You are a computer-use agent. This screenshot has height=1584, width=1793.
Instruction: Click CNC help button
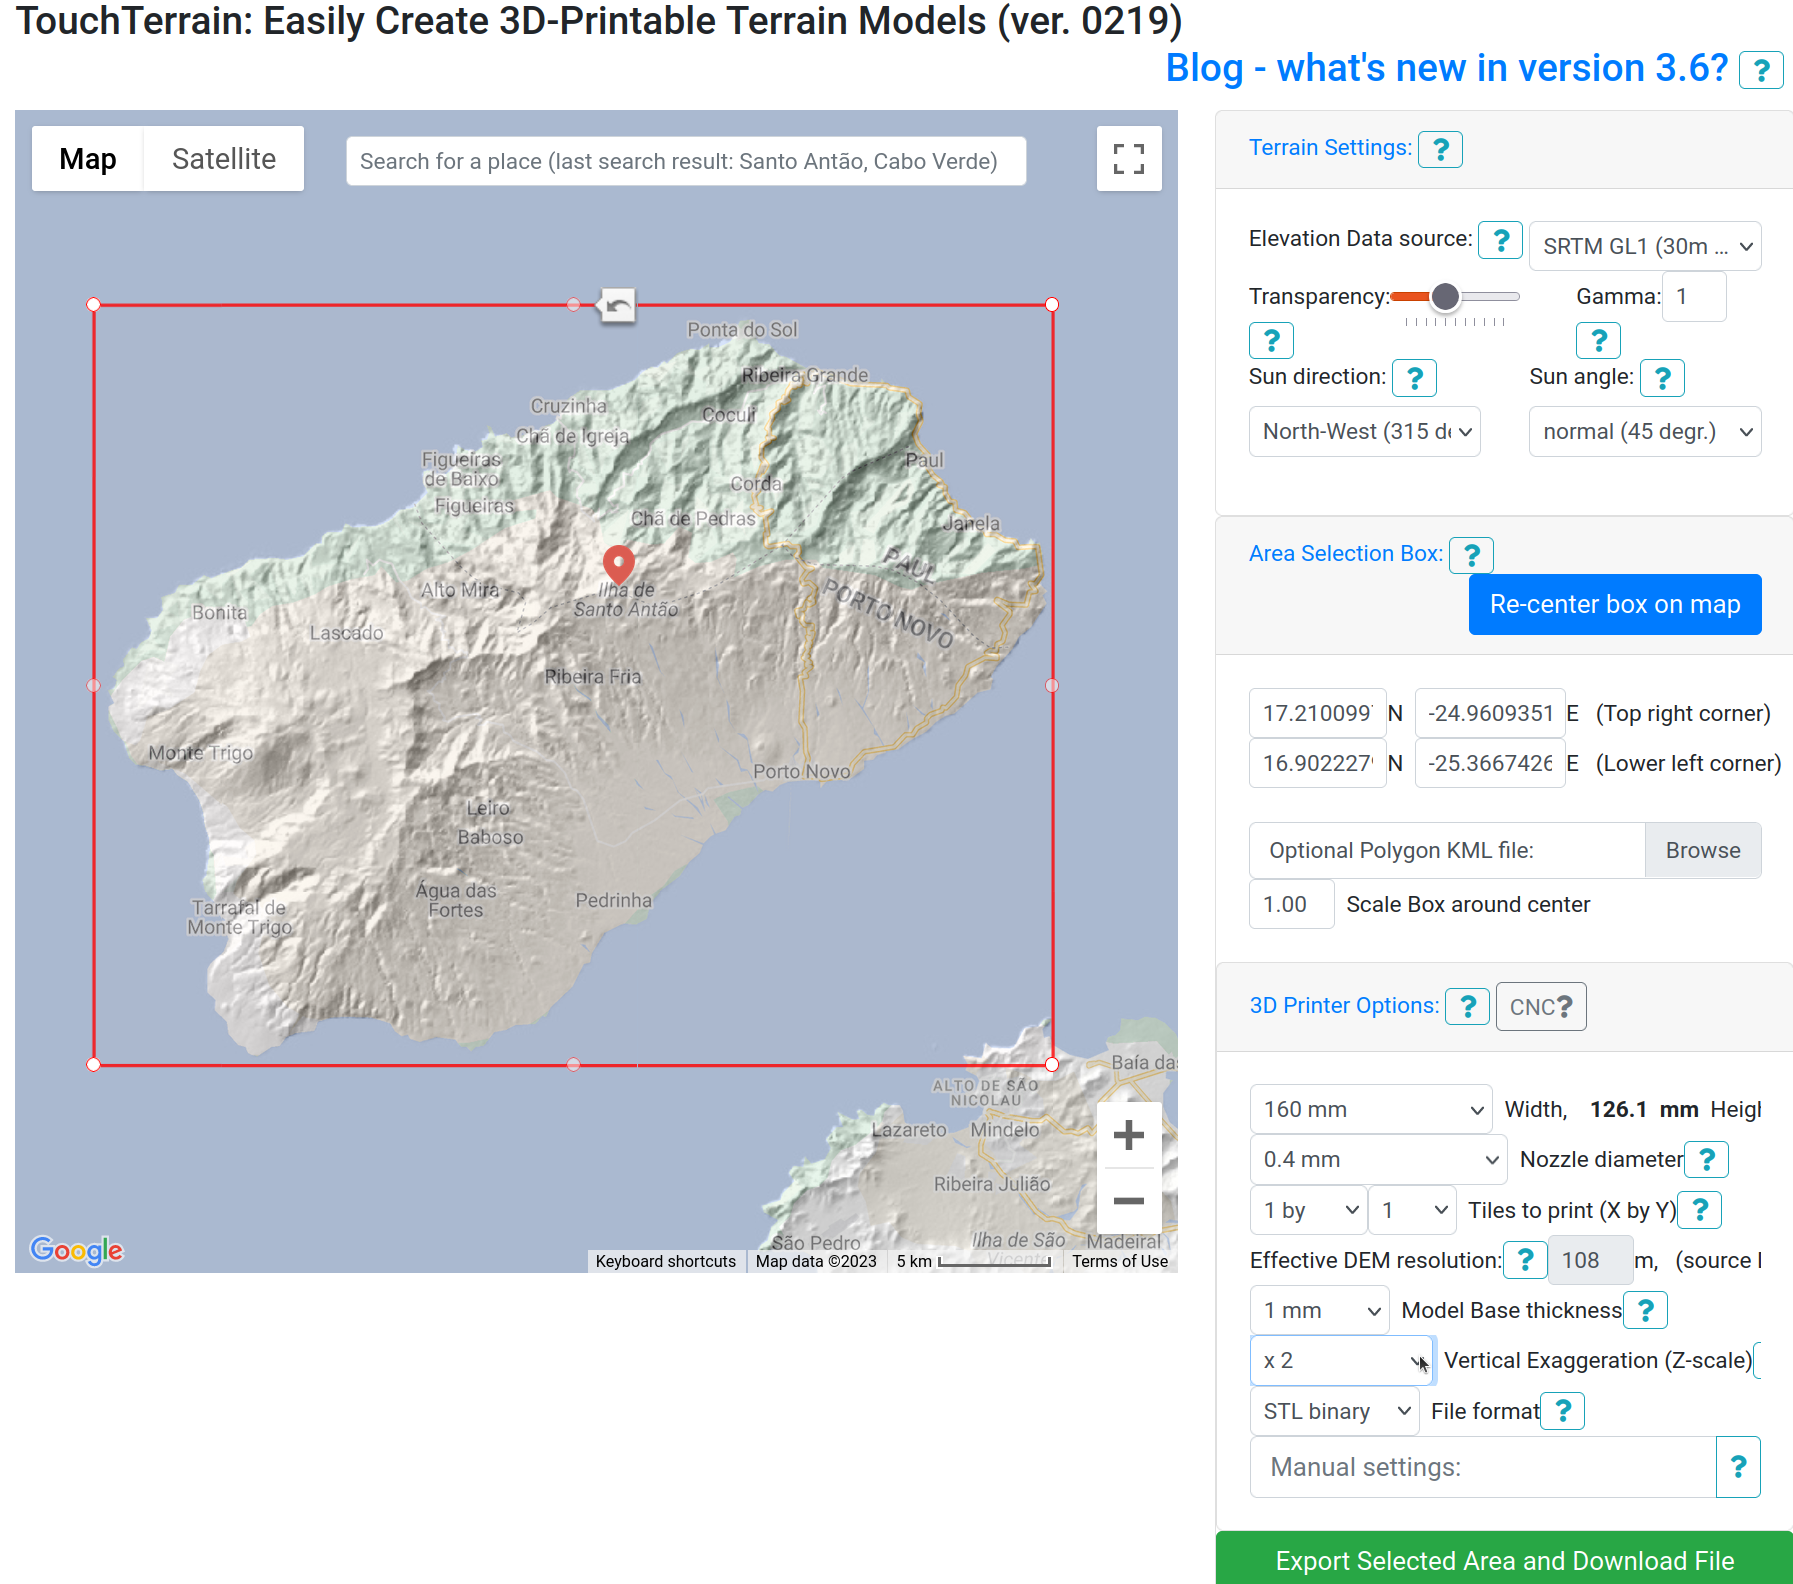1541,1007
